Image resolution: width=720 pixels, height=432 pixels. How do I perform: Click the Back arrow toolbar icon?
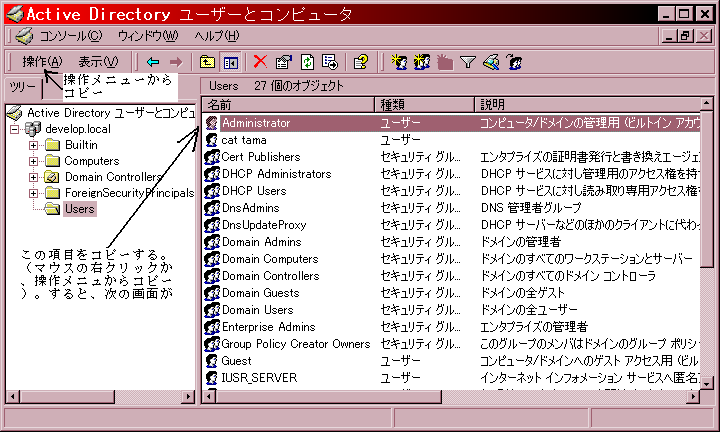(x=153, y=62)
